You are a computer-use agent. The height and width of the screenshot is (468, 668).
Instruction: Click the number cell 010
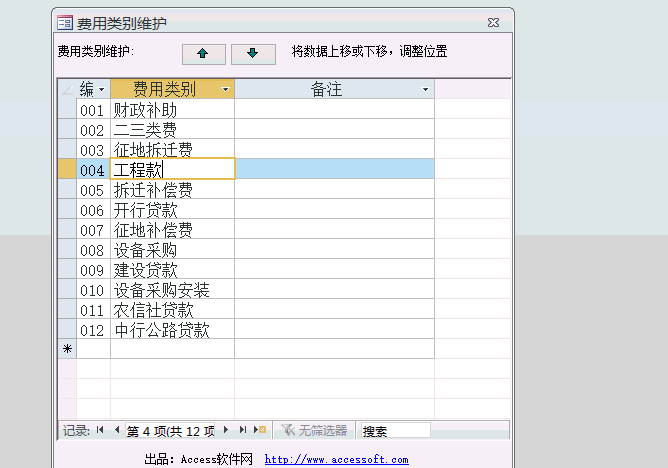tap(93, 289)
